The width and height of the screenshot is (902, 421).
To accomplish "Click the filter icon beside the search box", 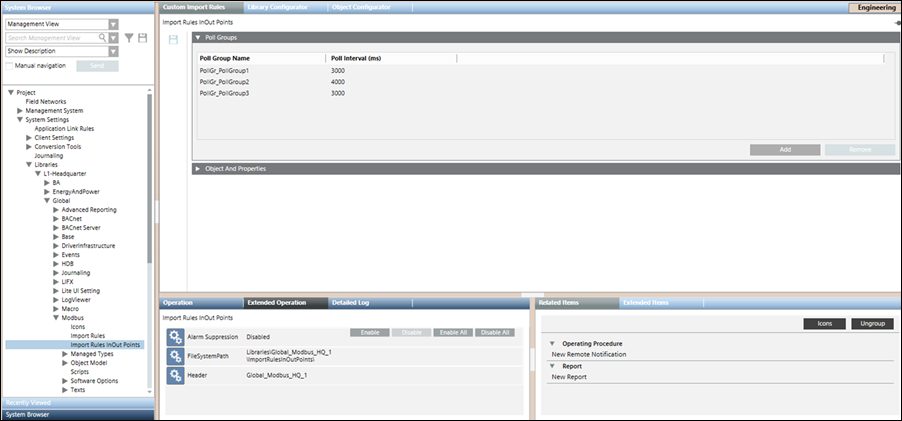I will point(128,38).
